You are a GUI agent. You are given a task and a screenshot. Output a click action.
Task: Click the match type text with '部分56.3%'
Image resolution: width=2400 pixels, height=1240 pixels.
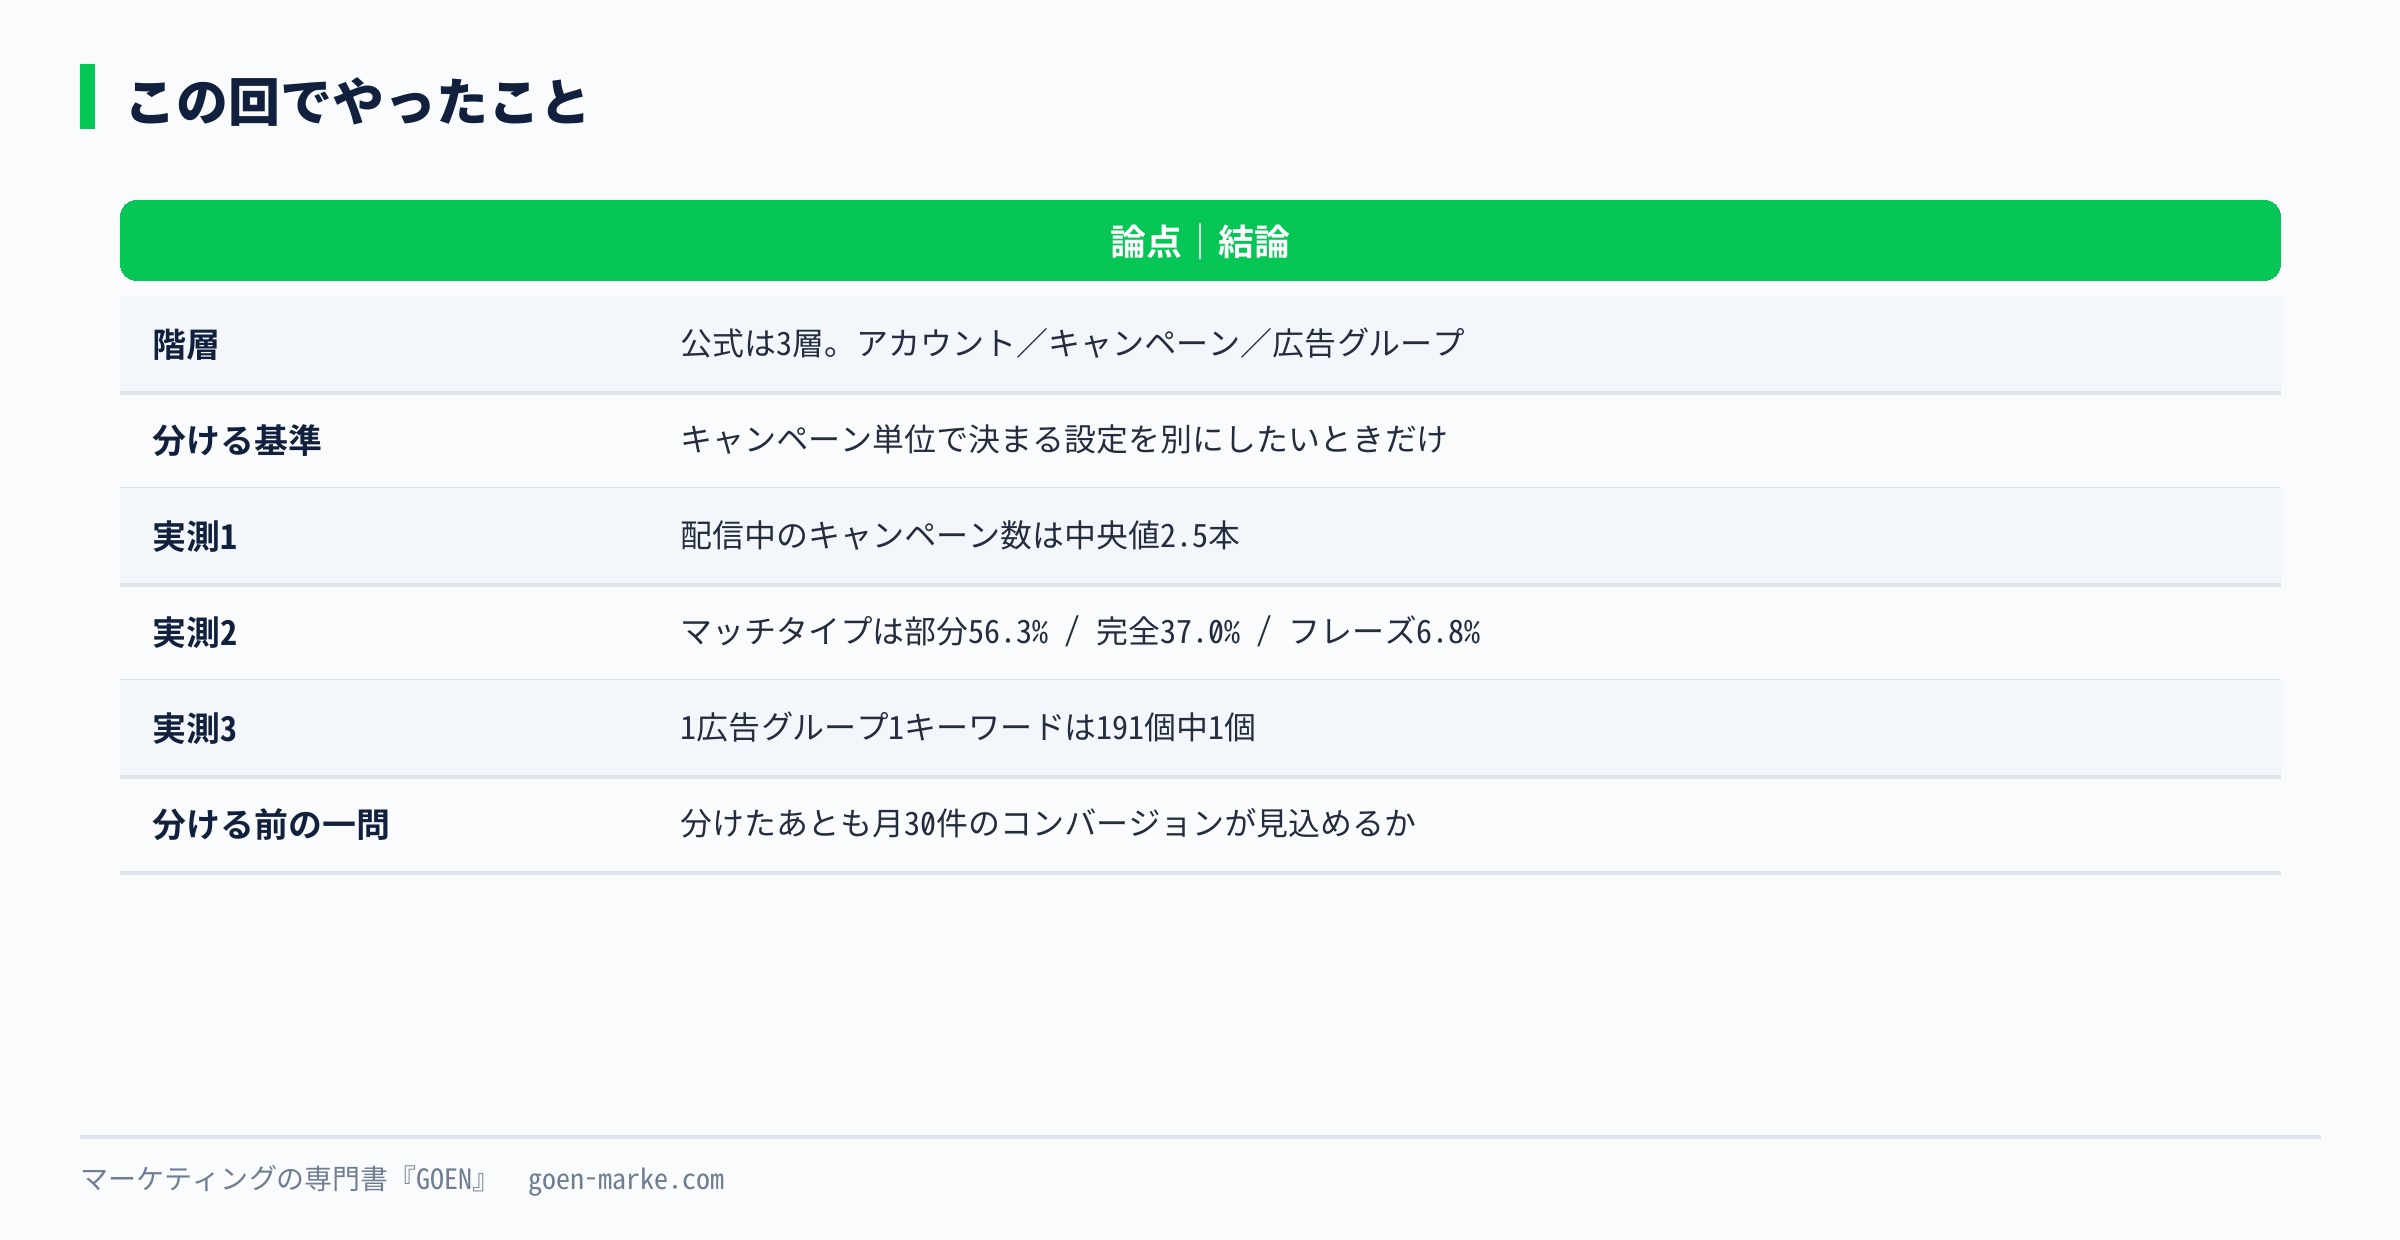coord(1080,632)
